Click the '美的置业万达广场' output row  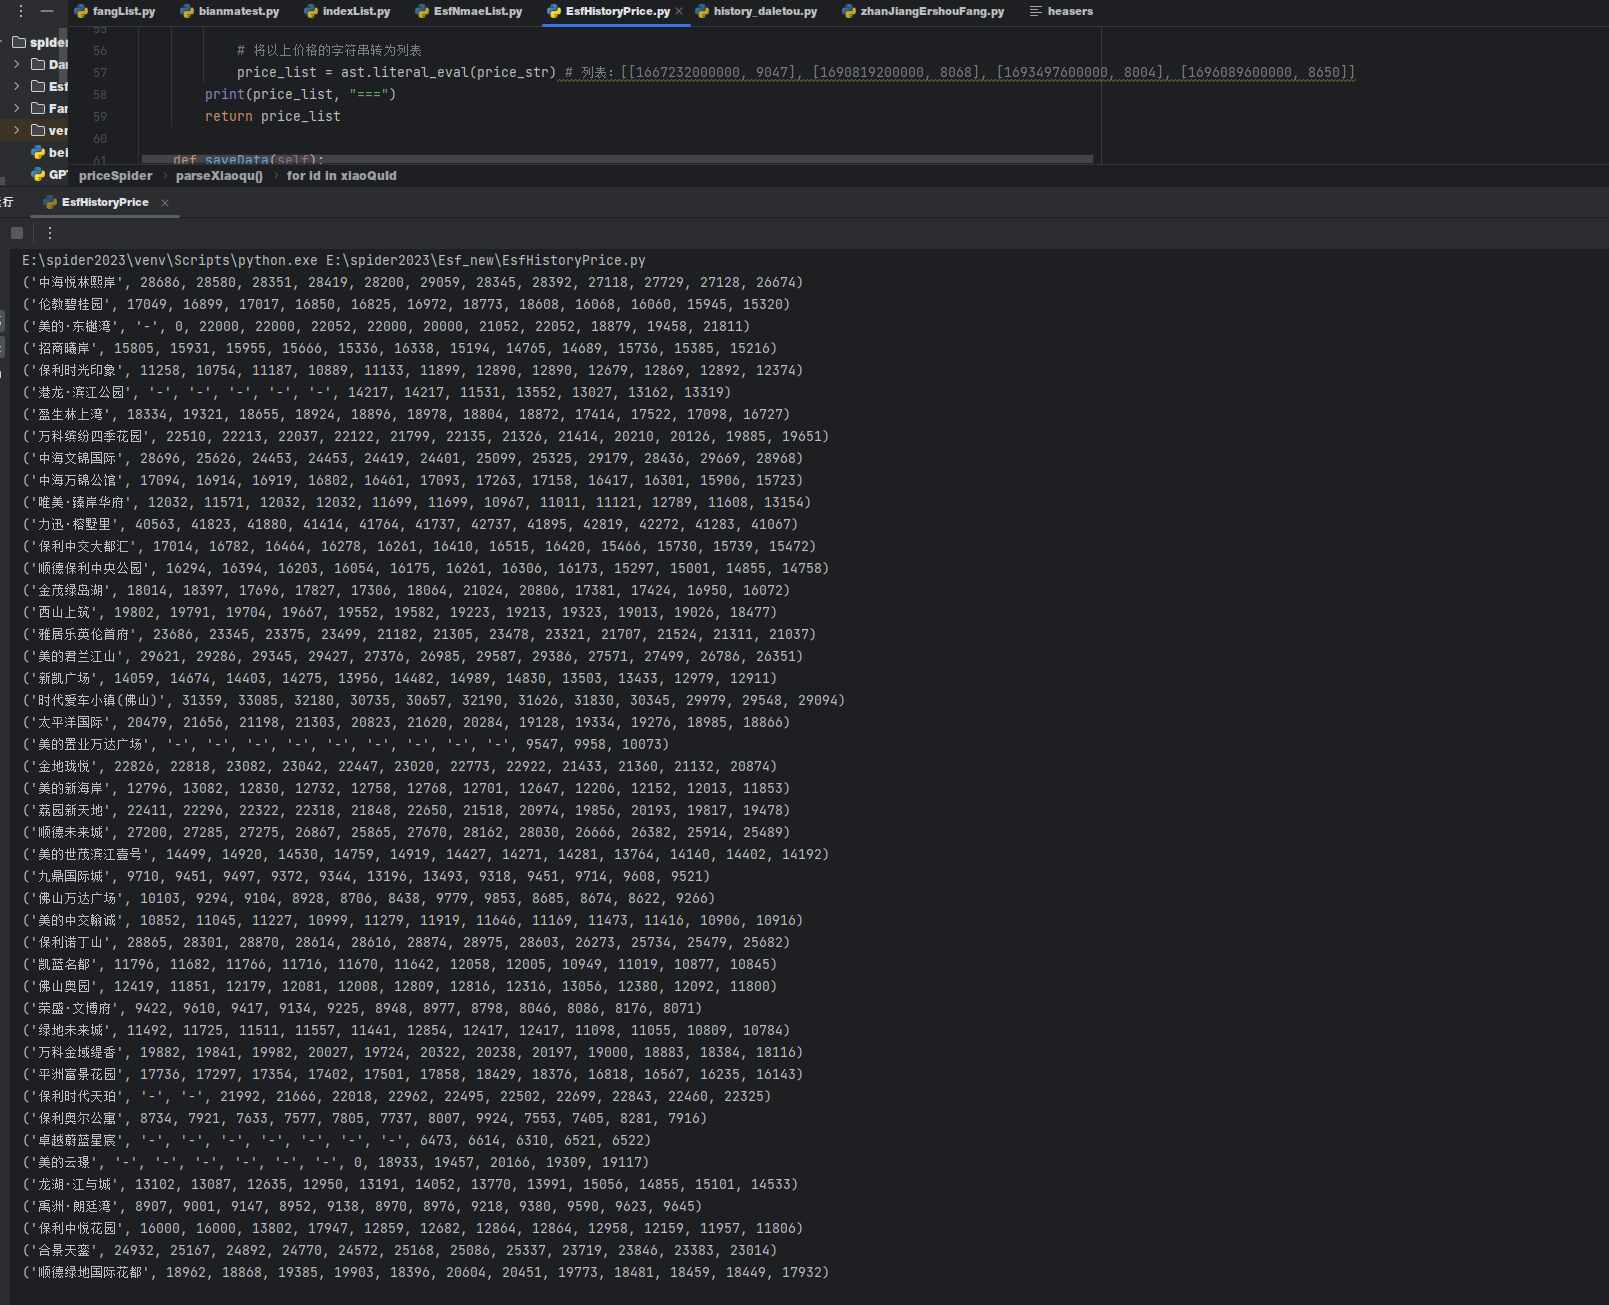(346, 745)
